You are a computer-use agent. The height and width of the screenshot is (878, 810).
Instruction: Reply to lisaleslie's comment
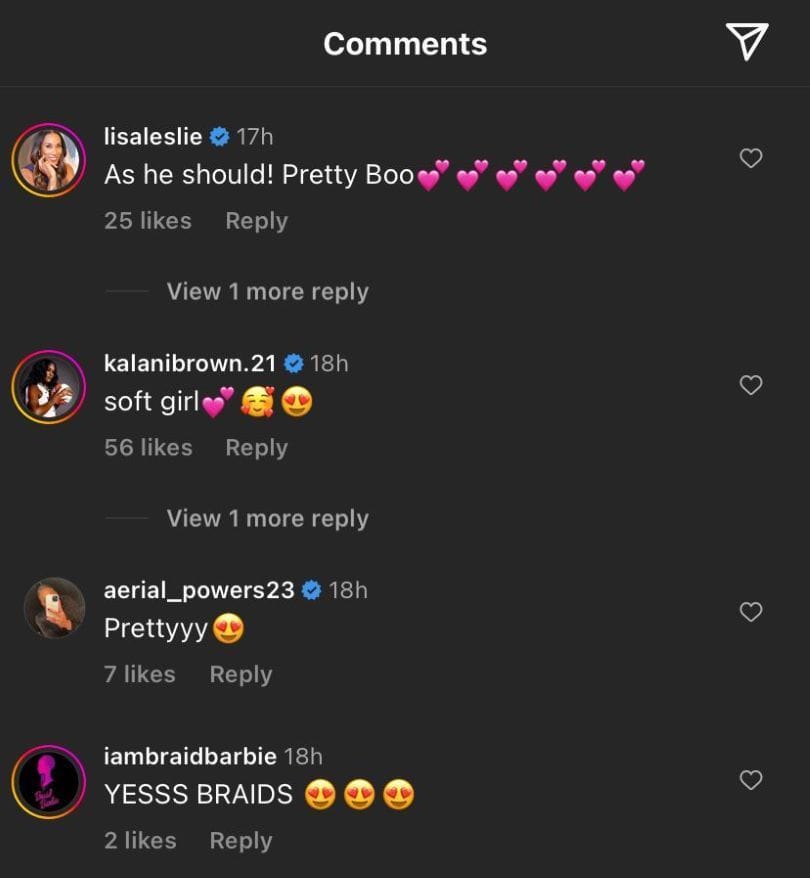(256, 221)
